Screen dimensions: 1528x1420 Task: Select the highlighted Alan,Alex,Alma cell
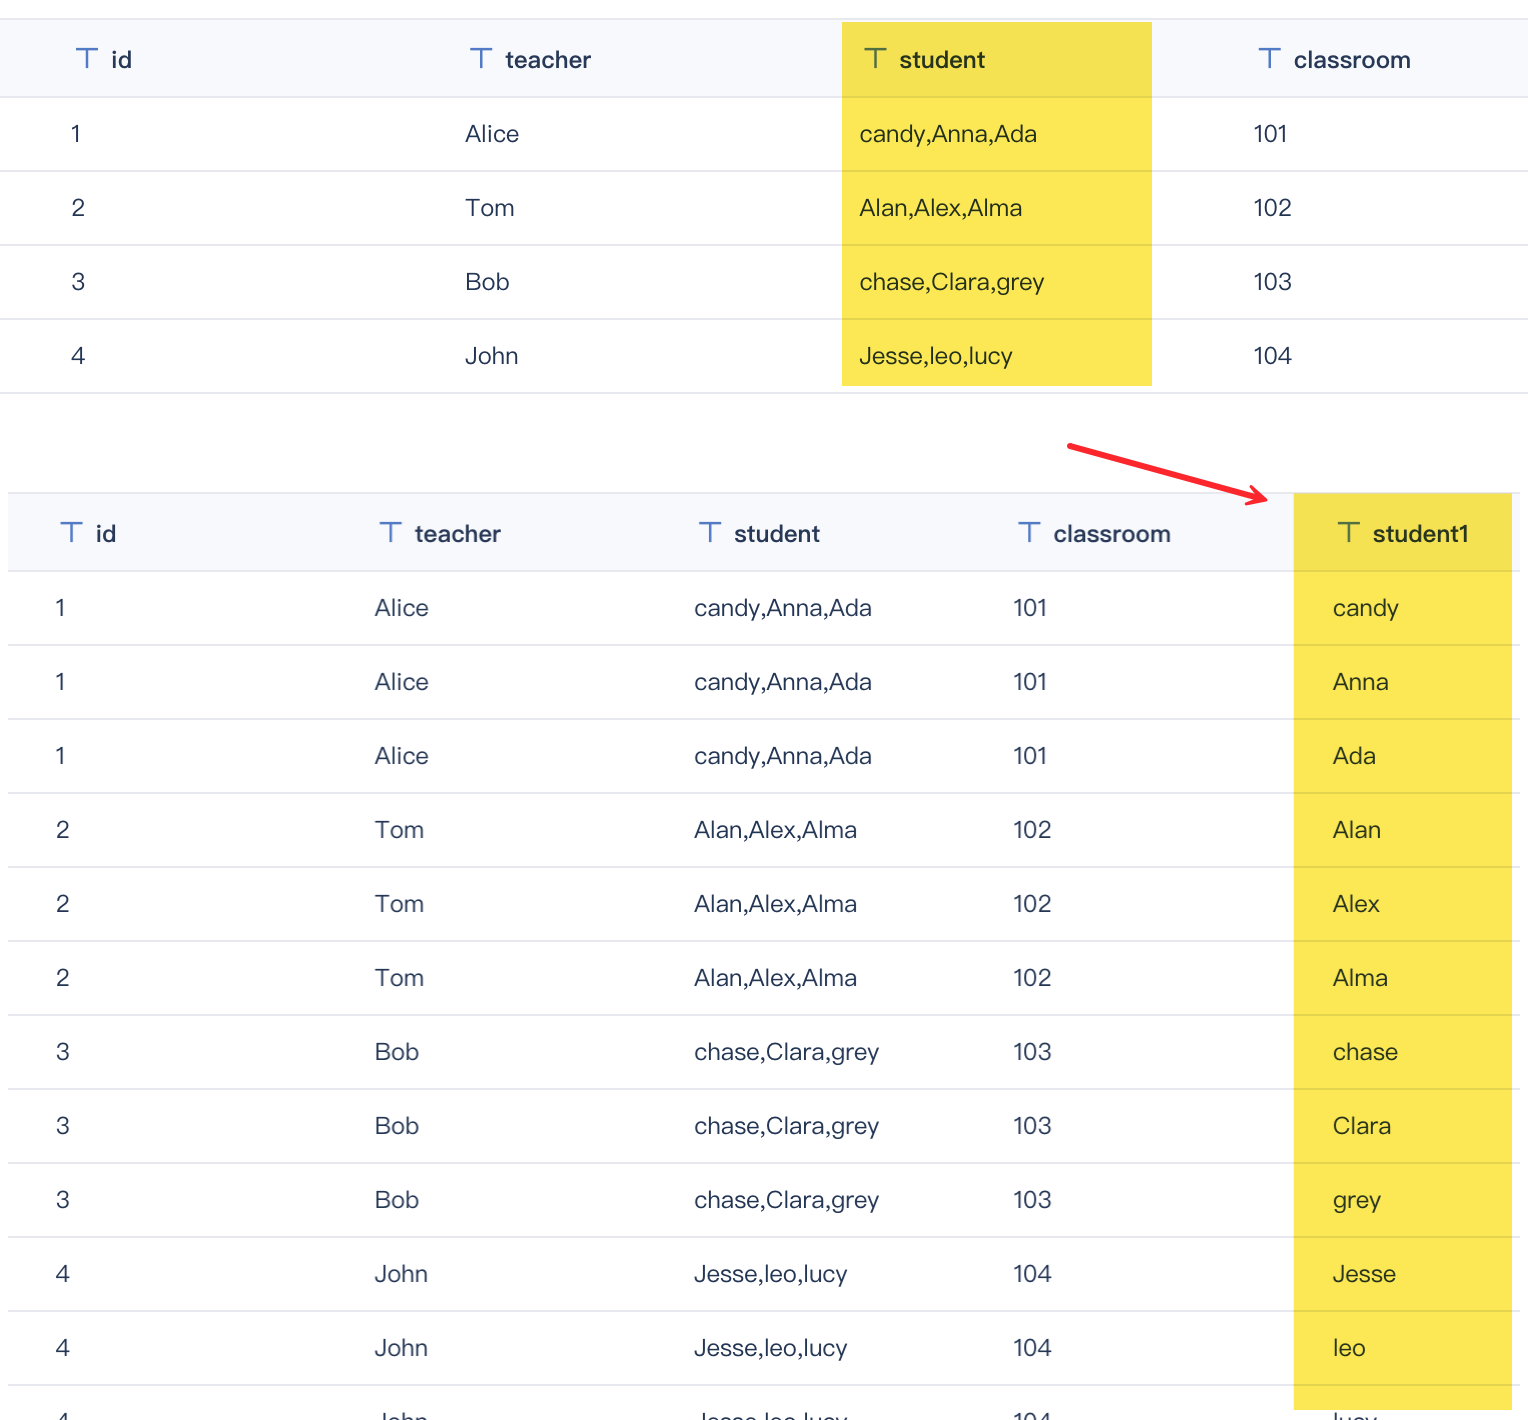click(940, 208)
